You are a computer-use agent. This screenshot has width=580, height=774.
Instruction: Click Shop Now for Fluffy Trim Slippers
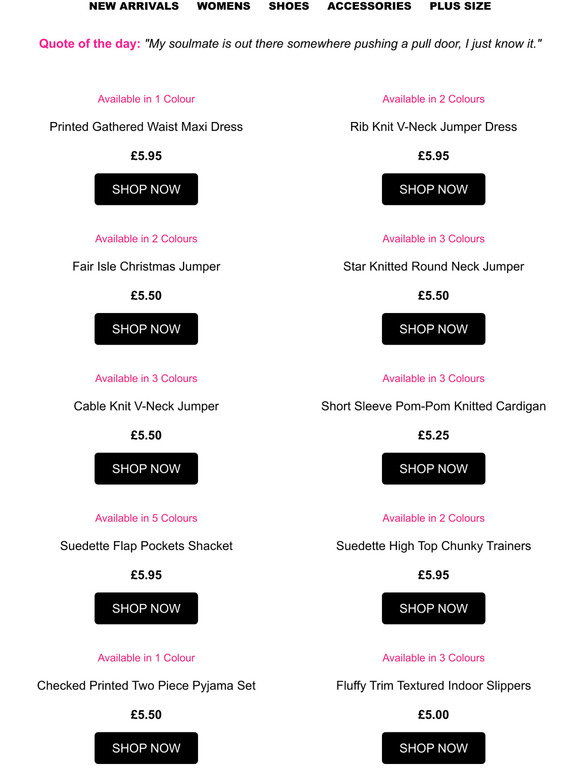click(x=433, y=748)
